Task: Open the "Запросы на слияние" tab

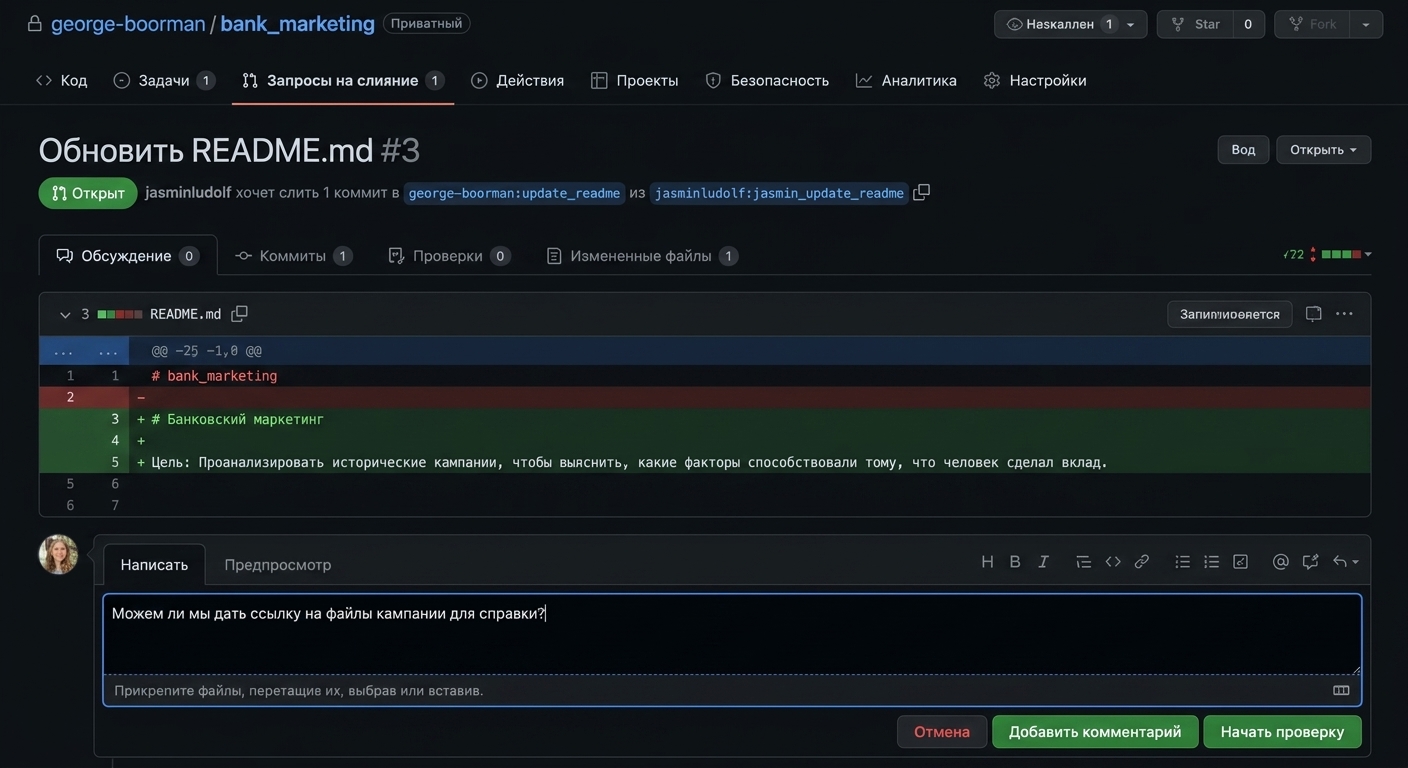Action: pyautogui.click(x=343, y=80)
